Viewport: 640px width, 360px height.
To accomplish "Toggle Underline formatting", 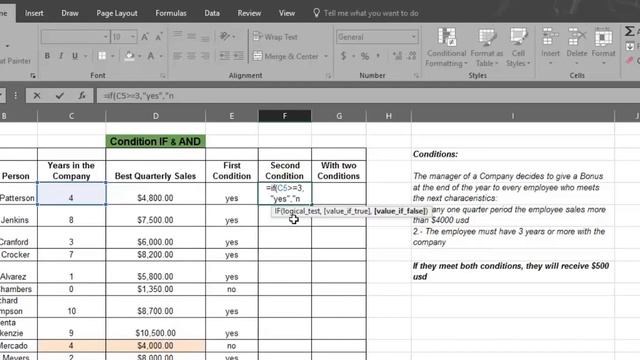I will [x=75, y=56].
